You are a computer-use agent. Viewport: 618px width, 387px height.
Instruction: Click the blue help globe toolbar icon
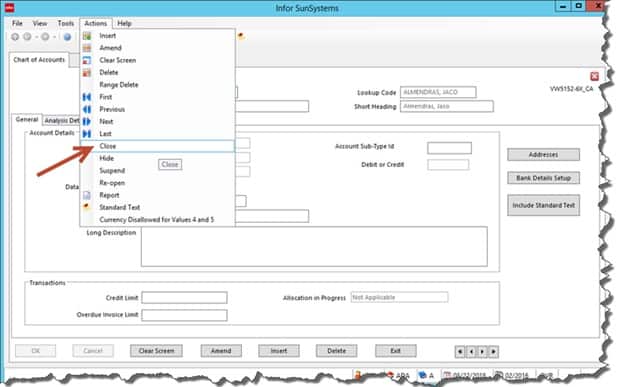(67, 37)
